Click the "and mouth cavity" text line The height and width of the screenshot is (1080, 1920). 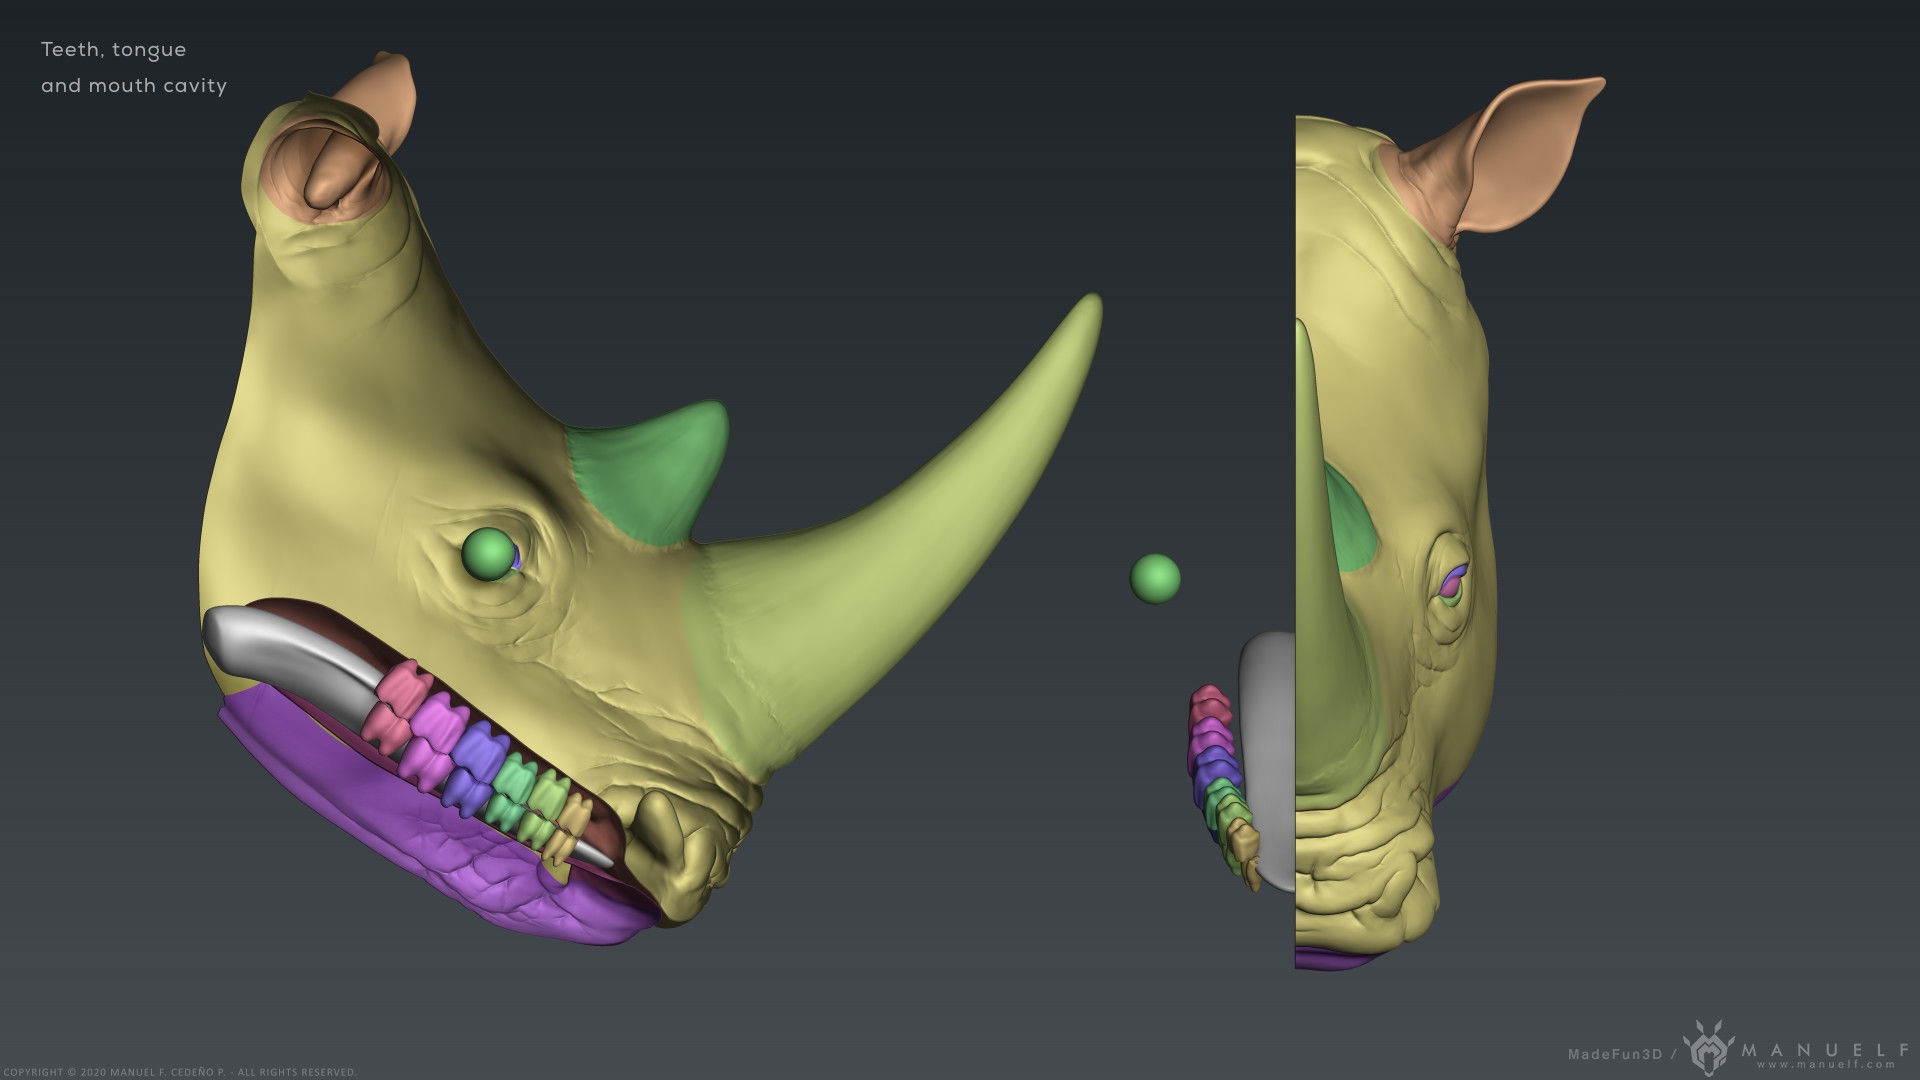(134, 86)
